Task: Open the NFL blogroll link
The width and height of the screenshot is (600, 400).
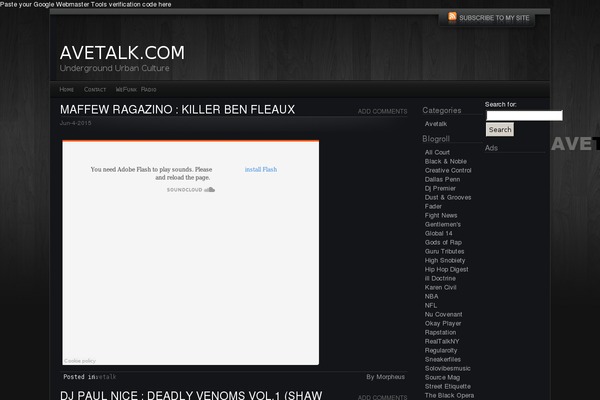Action: 431,305
